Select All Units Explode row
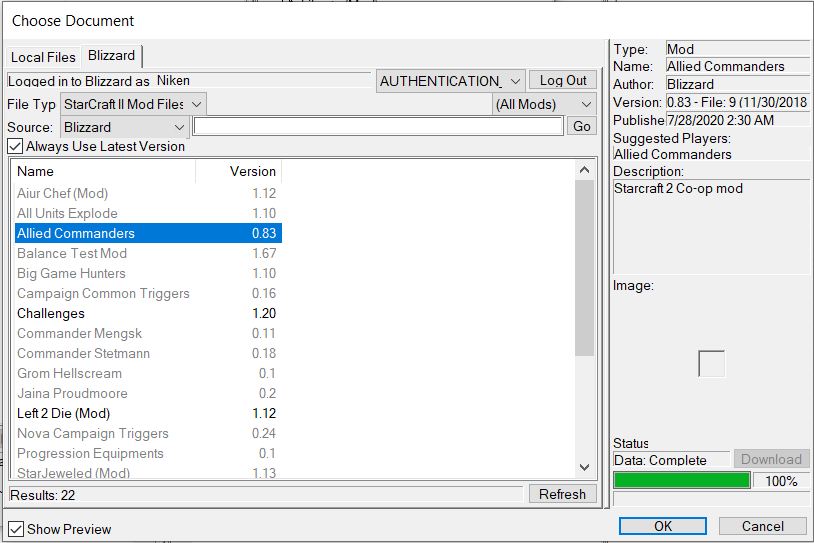814x543 pixels. (148, 213)
